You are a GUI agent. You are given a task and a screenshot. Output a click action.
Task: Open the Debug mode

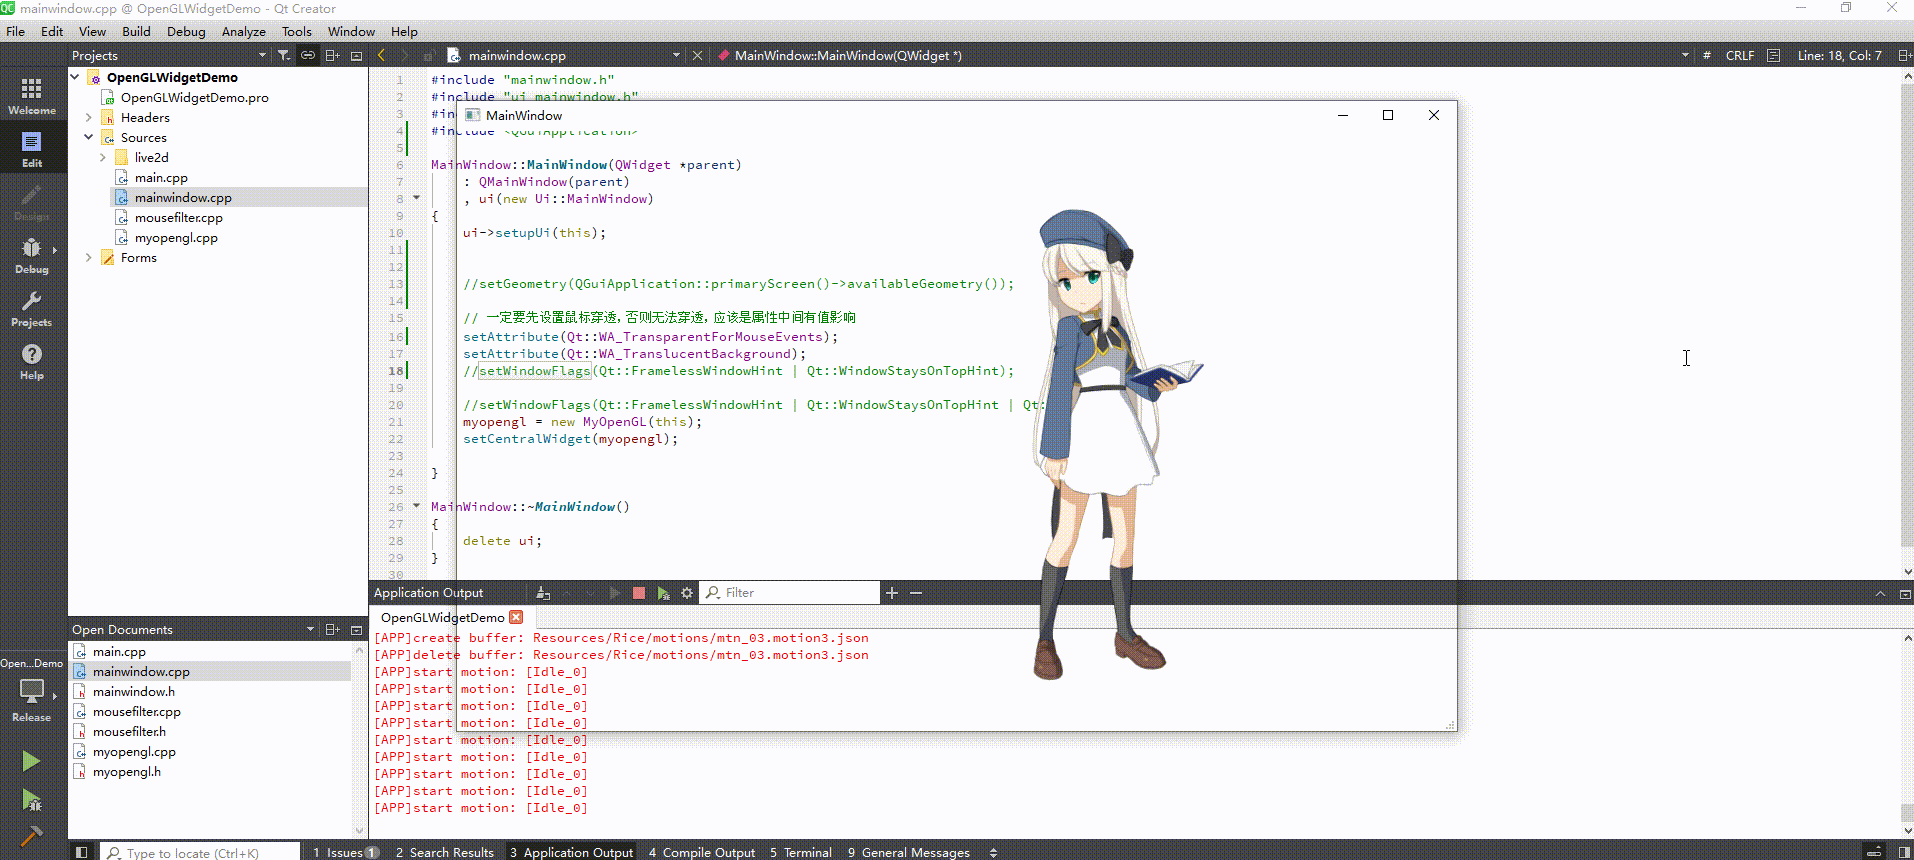[x=32, y=255]
